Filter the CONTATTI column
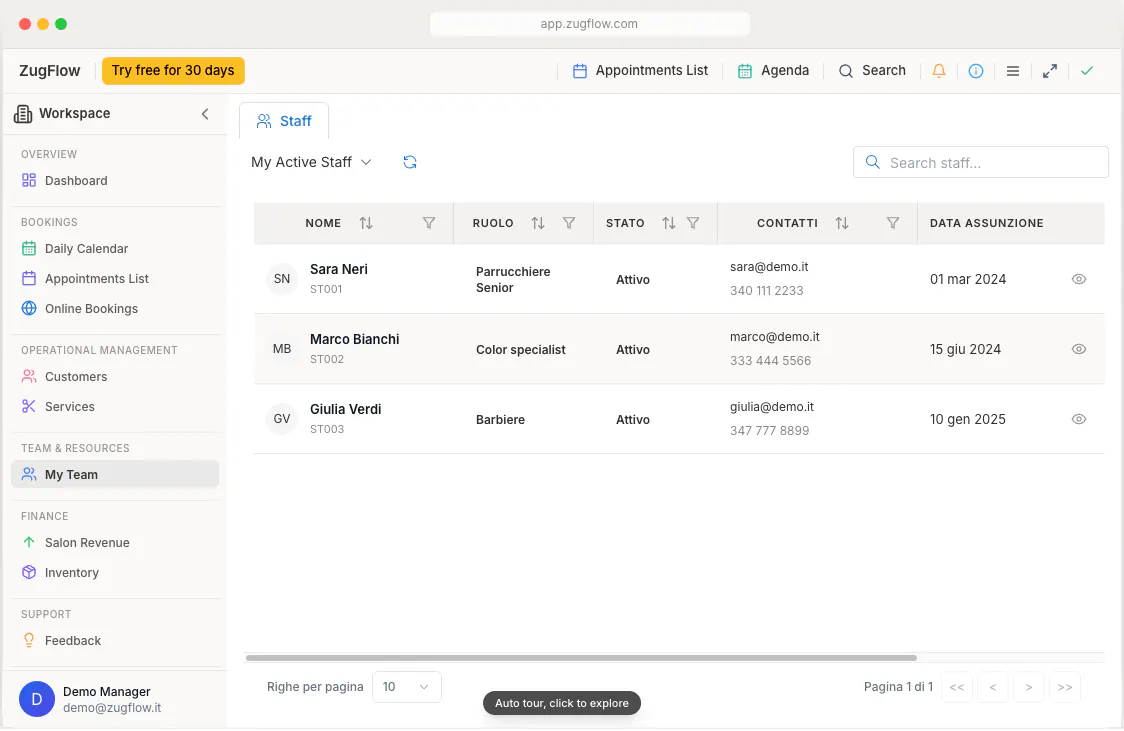Viewport: 1124px width, 731px height. coord(892,223)
